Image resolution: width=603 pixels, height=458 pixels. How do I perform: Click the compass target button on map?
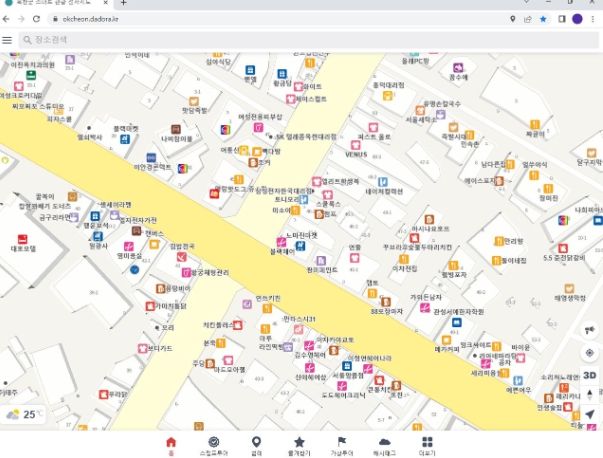tap(590, 352)
